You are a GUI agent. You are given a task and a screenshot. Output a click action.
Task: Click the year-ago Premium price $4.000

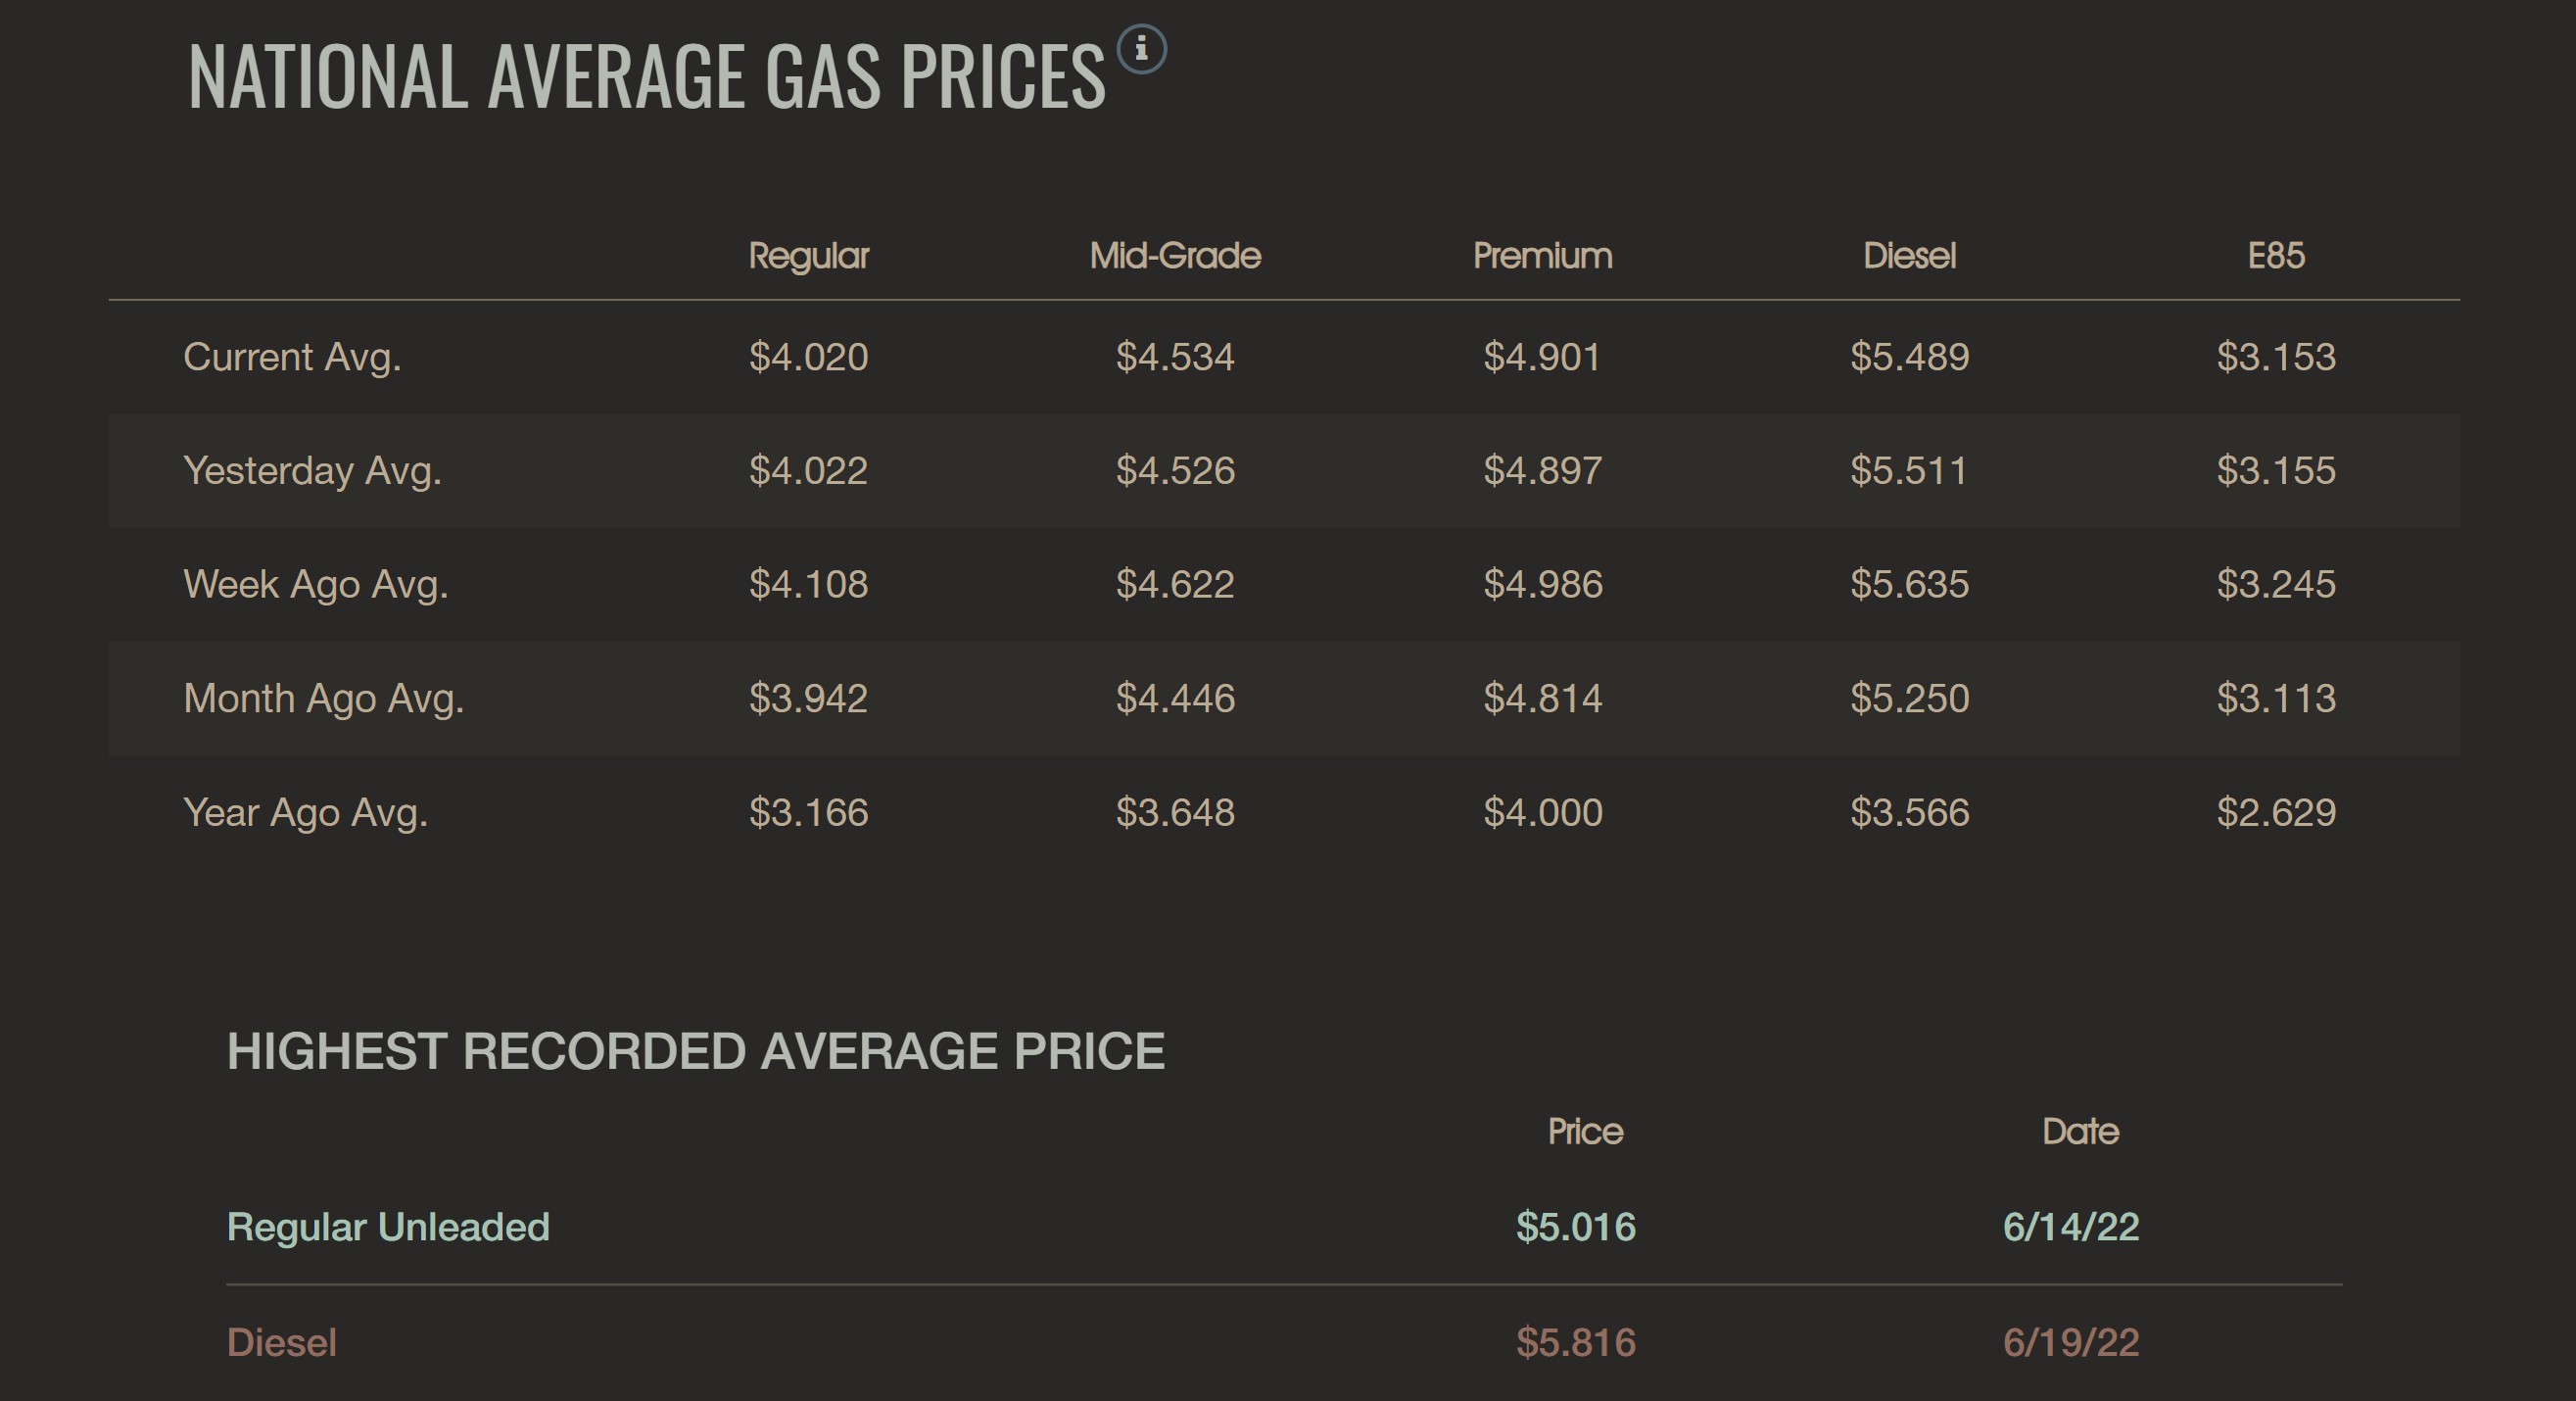click(x=1542, y=812)
